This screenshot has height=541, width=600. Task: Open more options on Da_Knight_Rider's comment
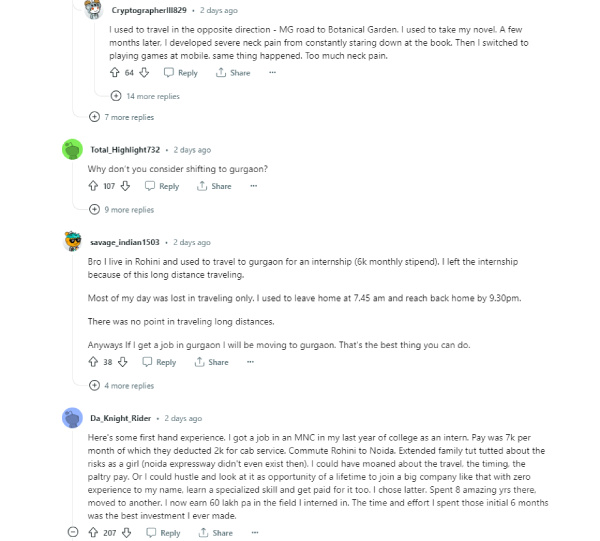256,533
